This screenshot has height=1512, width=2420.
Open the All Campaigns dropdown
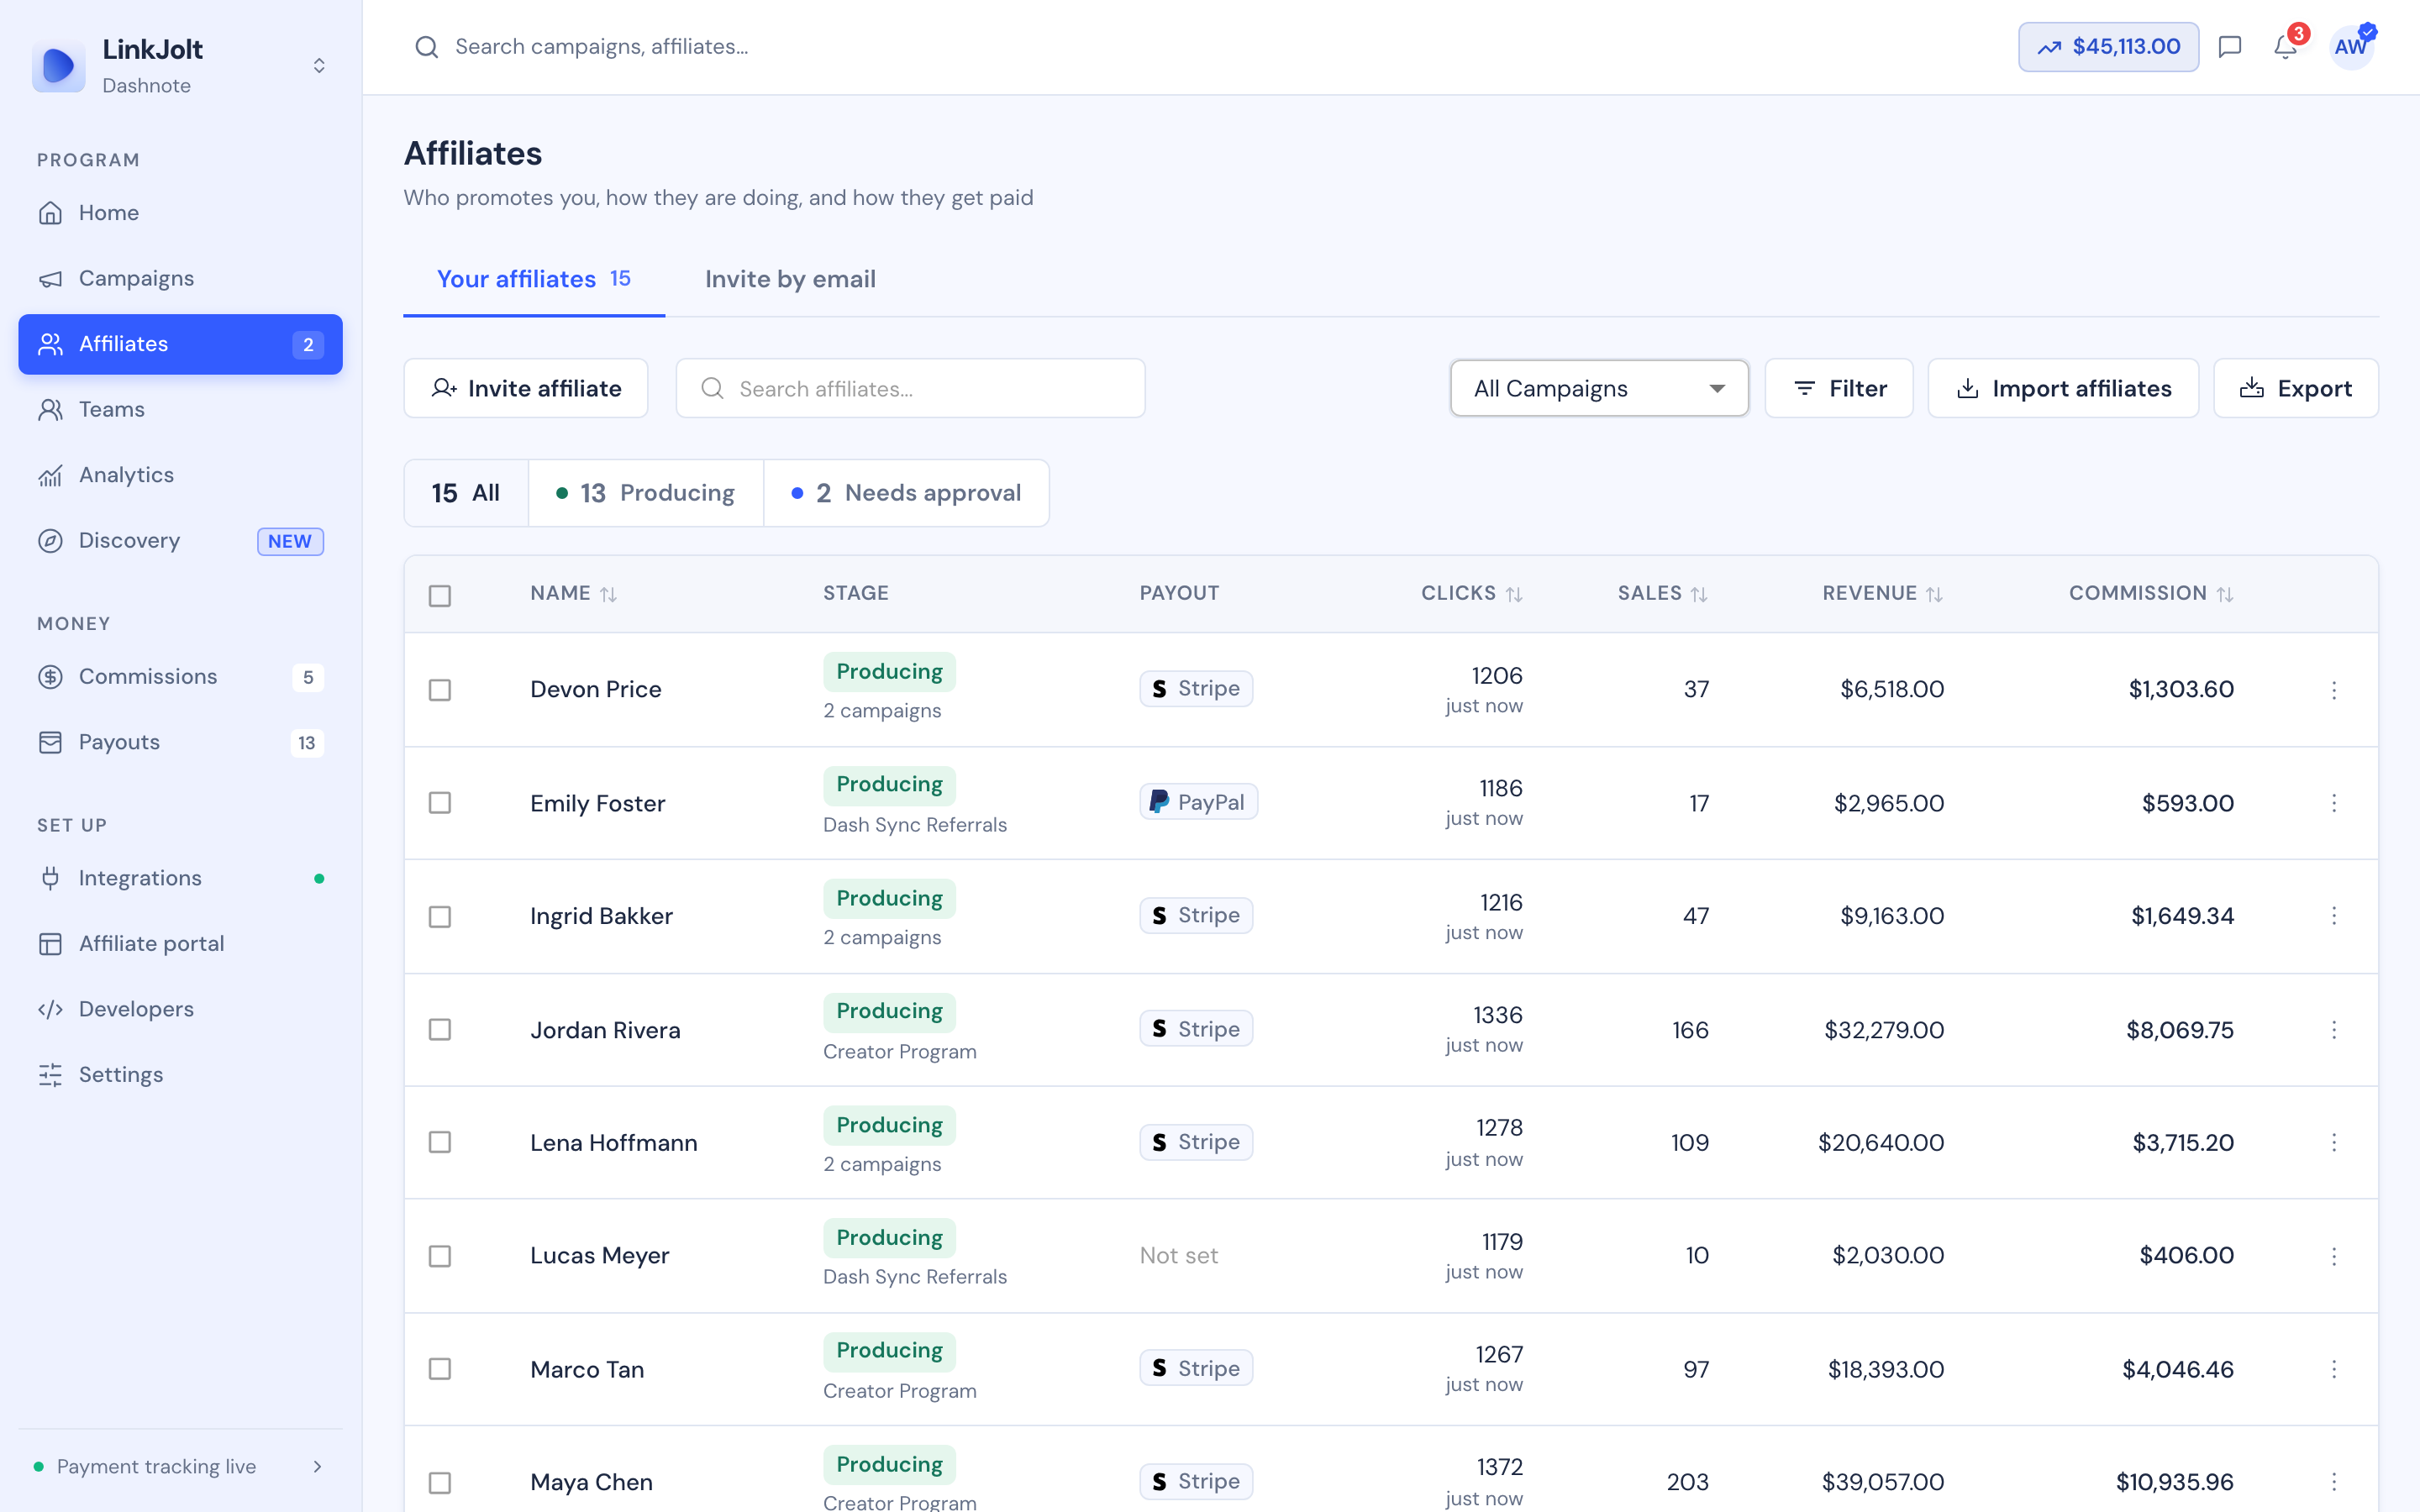[1599, 388]
